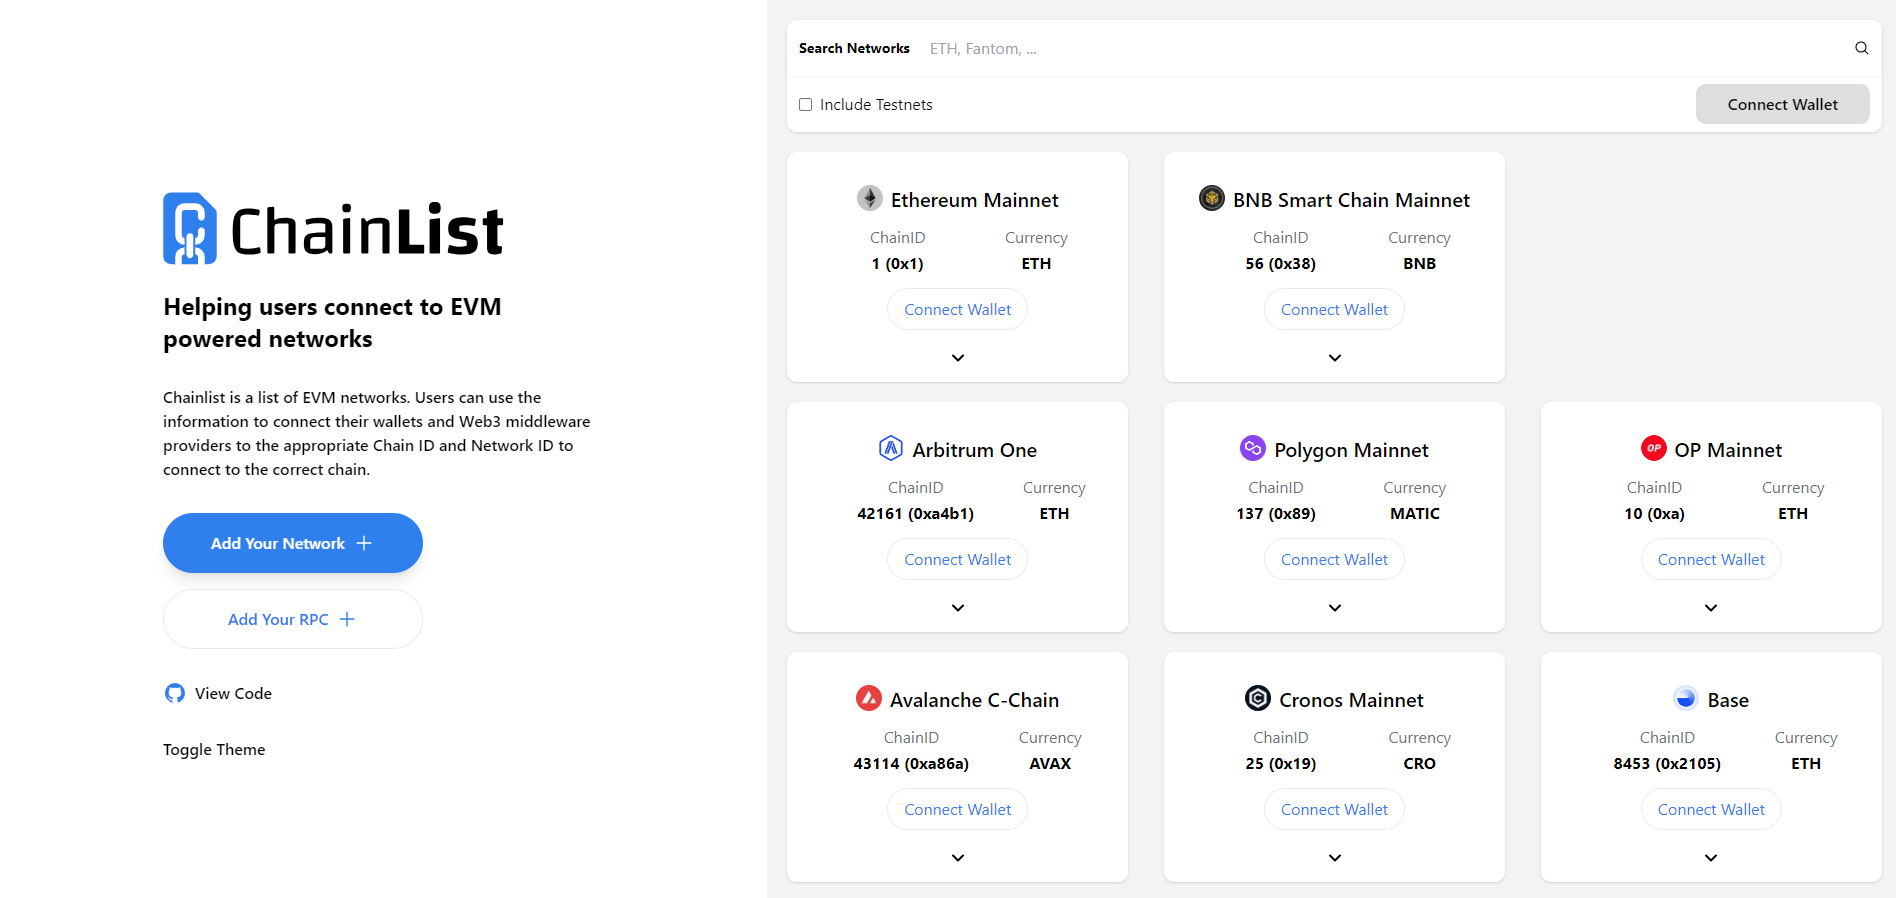Expand the BNB Smart Chain Mainnet card
This screenshot has width=1896, height=898.
(1335, 358)
